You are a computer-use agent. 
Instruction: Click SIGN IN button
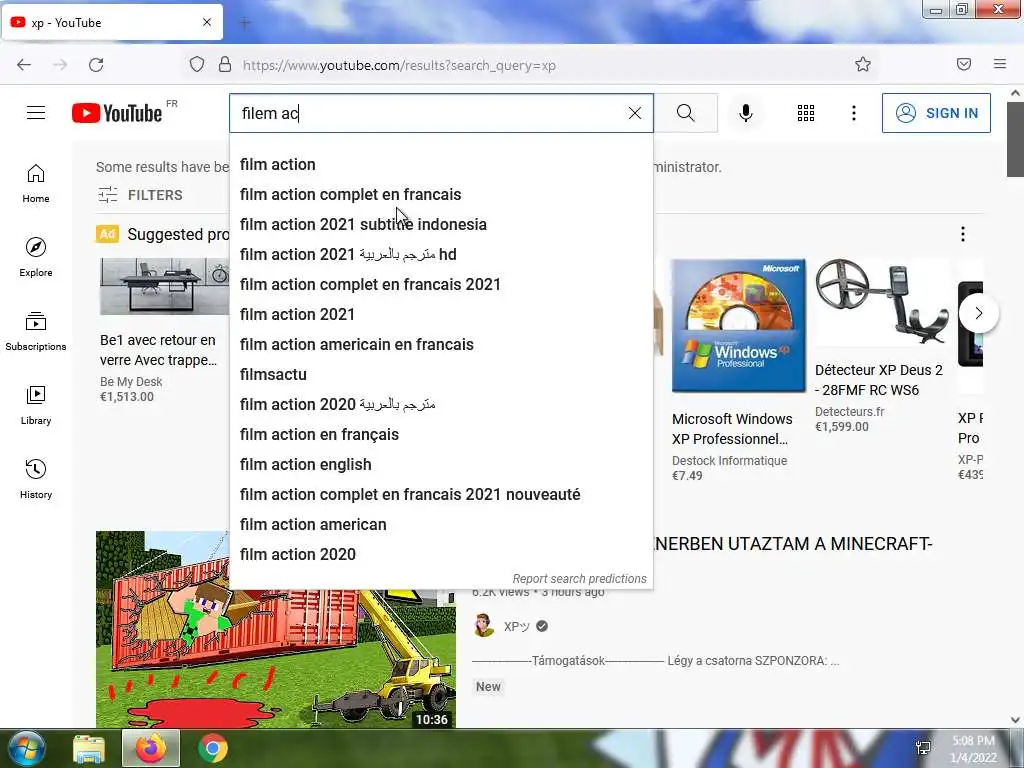click(936, 113)
